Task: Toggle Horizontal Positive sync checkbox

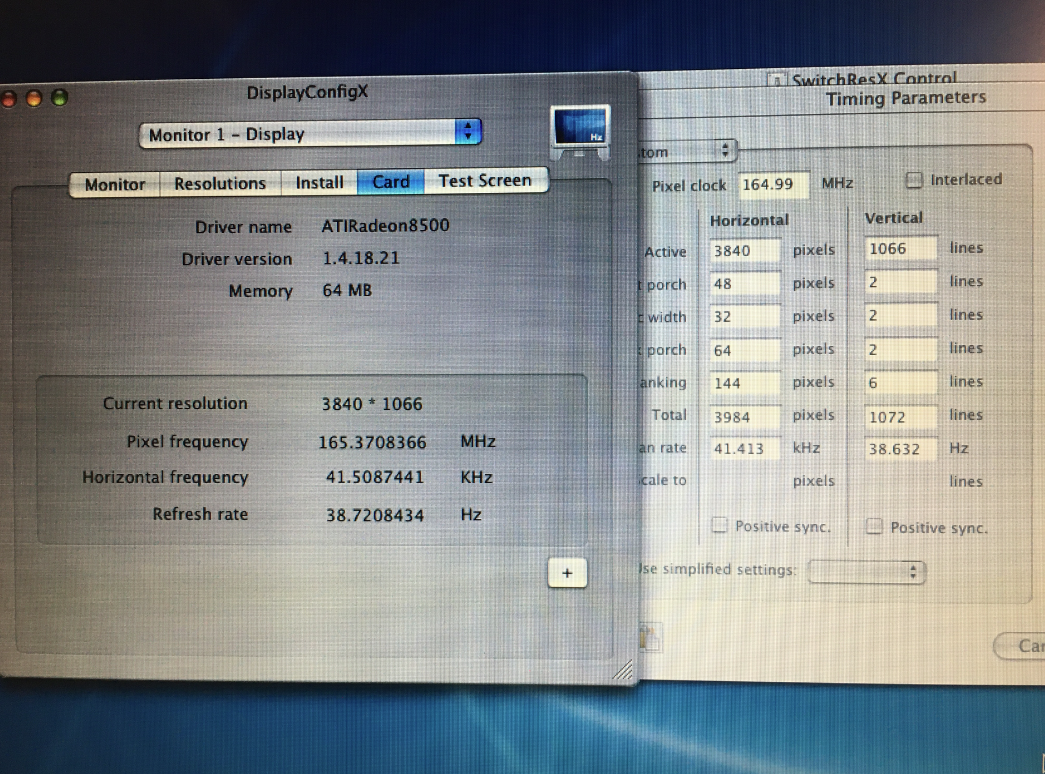Action: tap(719, 525)
